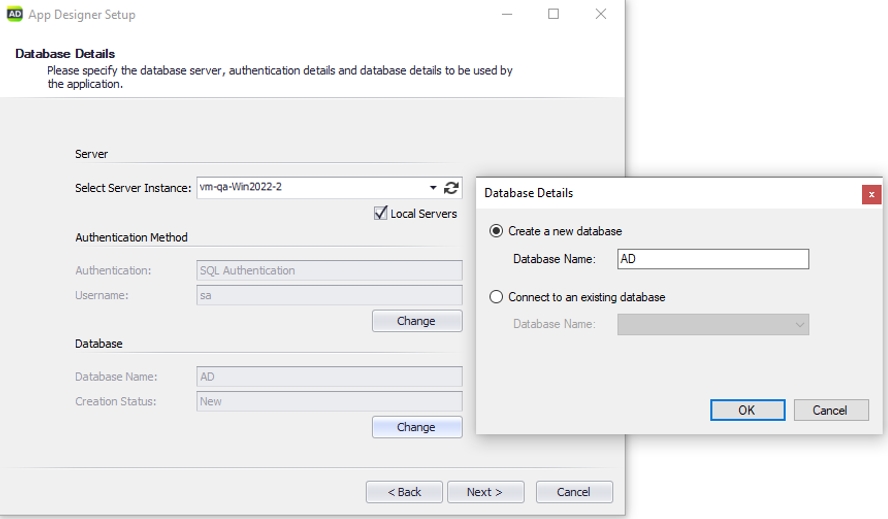Select Create a new database option

(x=496, y=231)
